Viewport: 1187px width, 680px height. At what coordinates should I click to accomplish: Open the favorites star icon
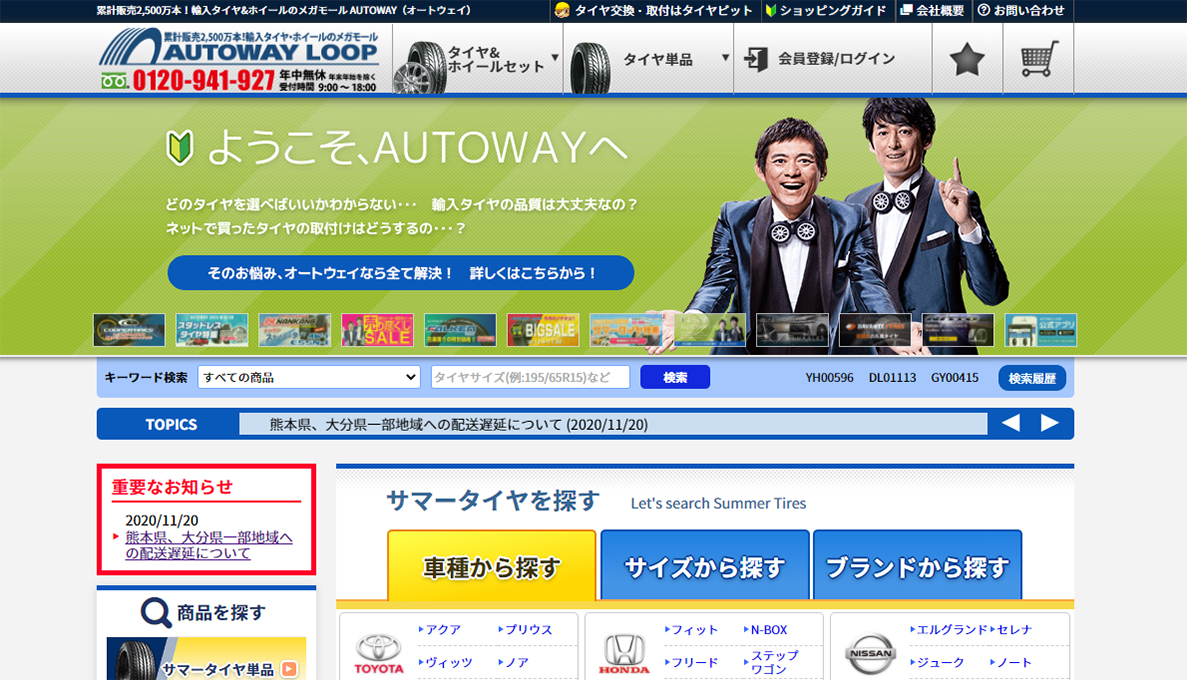[x=967, y=59]
